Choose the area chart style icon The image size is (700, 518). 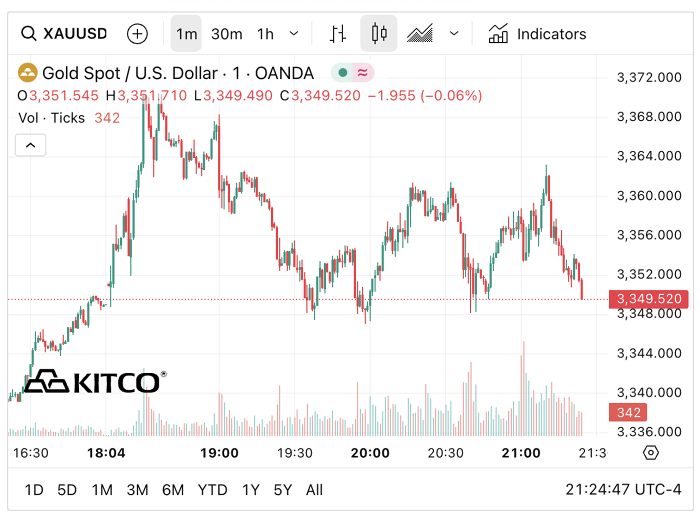[420, 33]
